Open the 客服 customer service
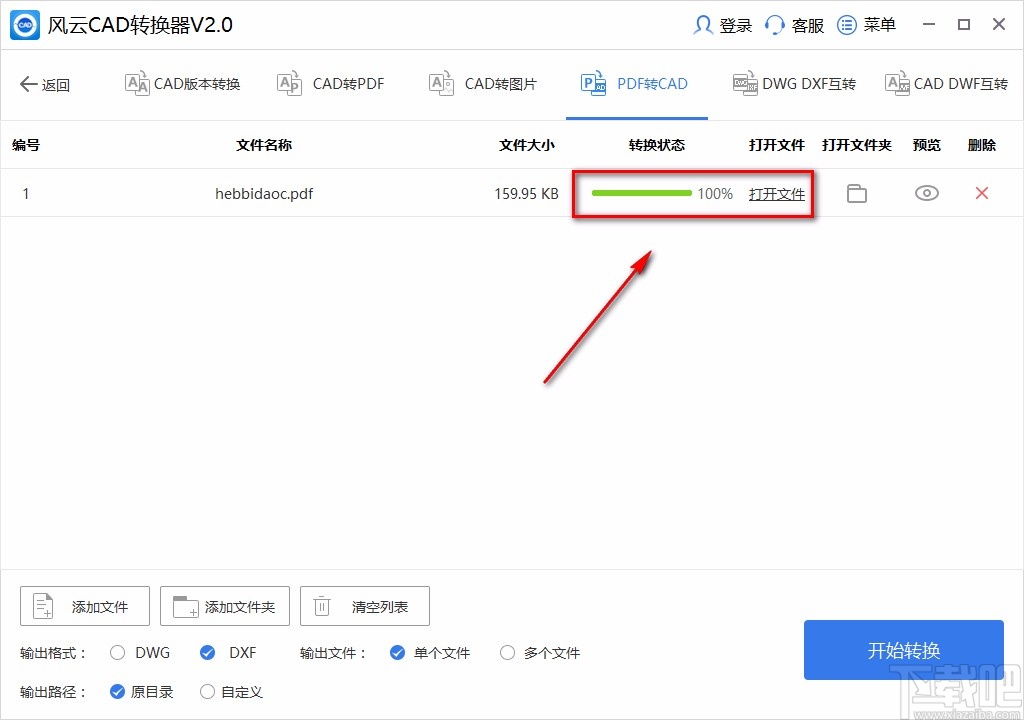This screenshot has height=720, width=1024. pos(793,25)
